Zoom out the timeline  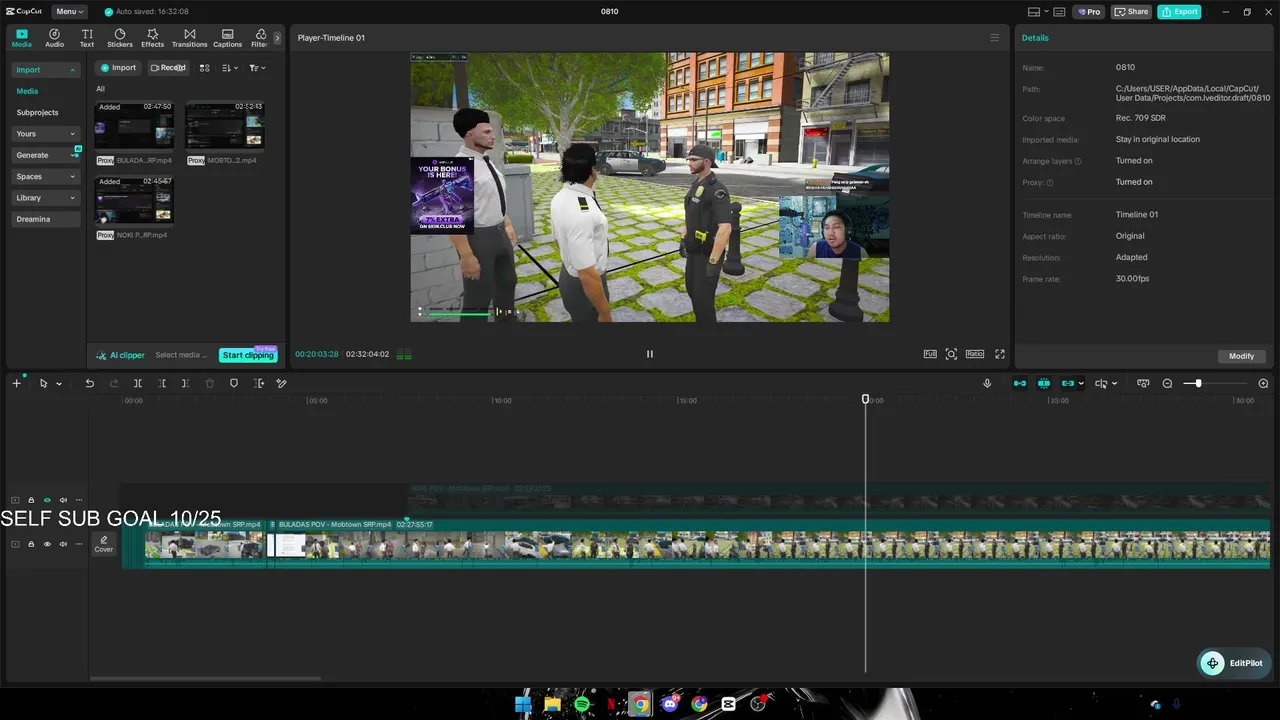coord(1167,383)
